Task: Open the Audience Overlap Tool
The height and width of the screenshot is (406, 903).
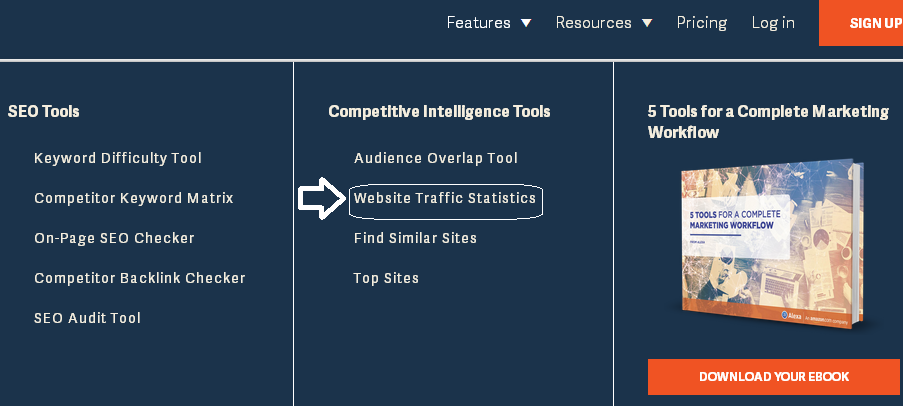Action: pos(436,158)
